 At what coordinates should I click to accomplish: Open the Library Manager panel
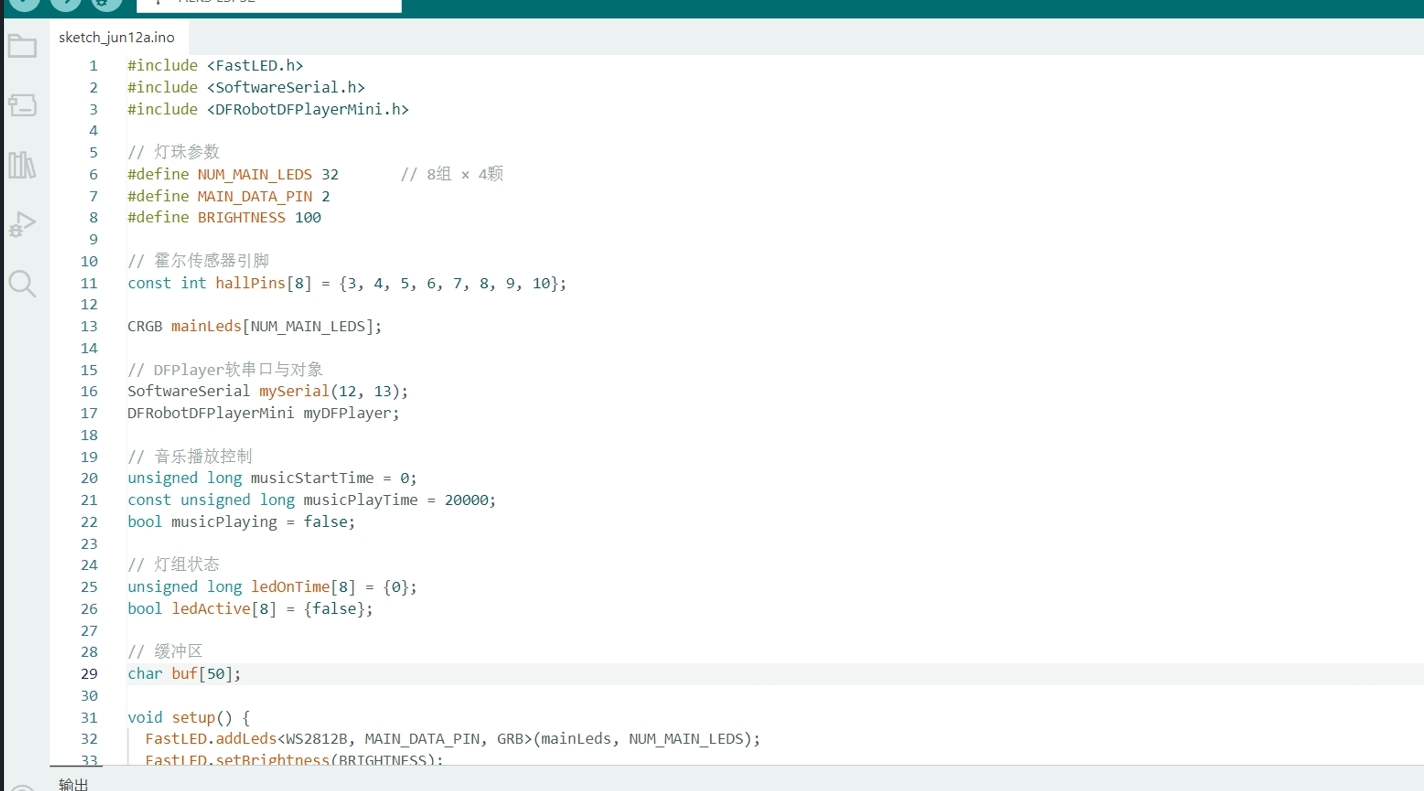pyautogui.click(x=22, y=165)
